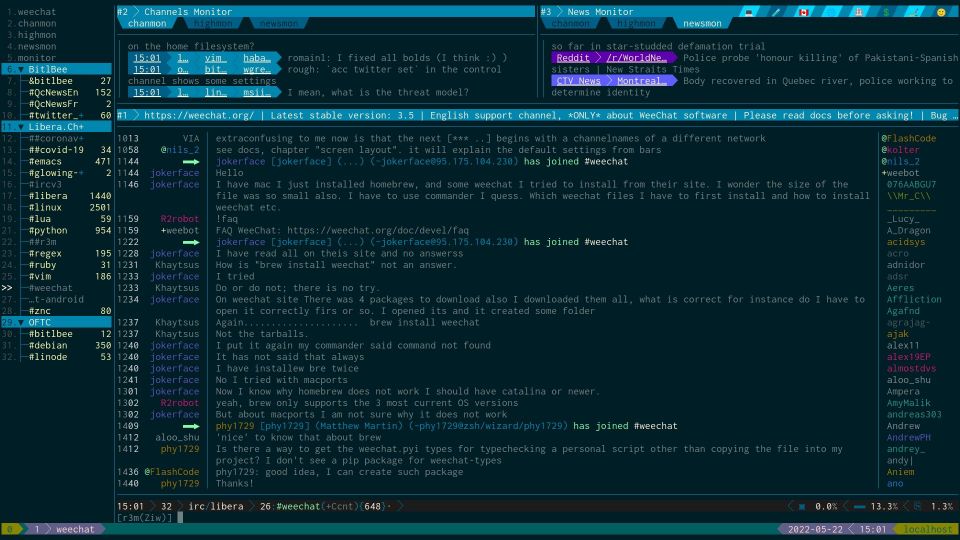Click the tmux session 0 indicator

pyautogui.click(x=10, y=529)
